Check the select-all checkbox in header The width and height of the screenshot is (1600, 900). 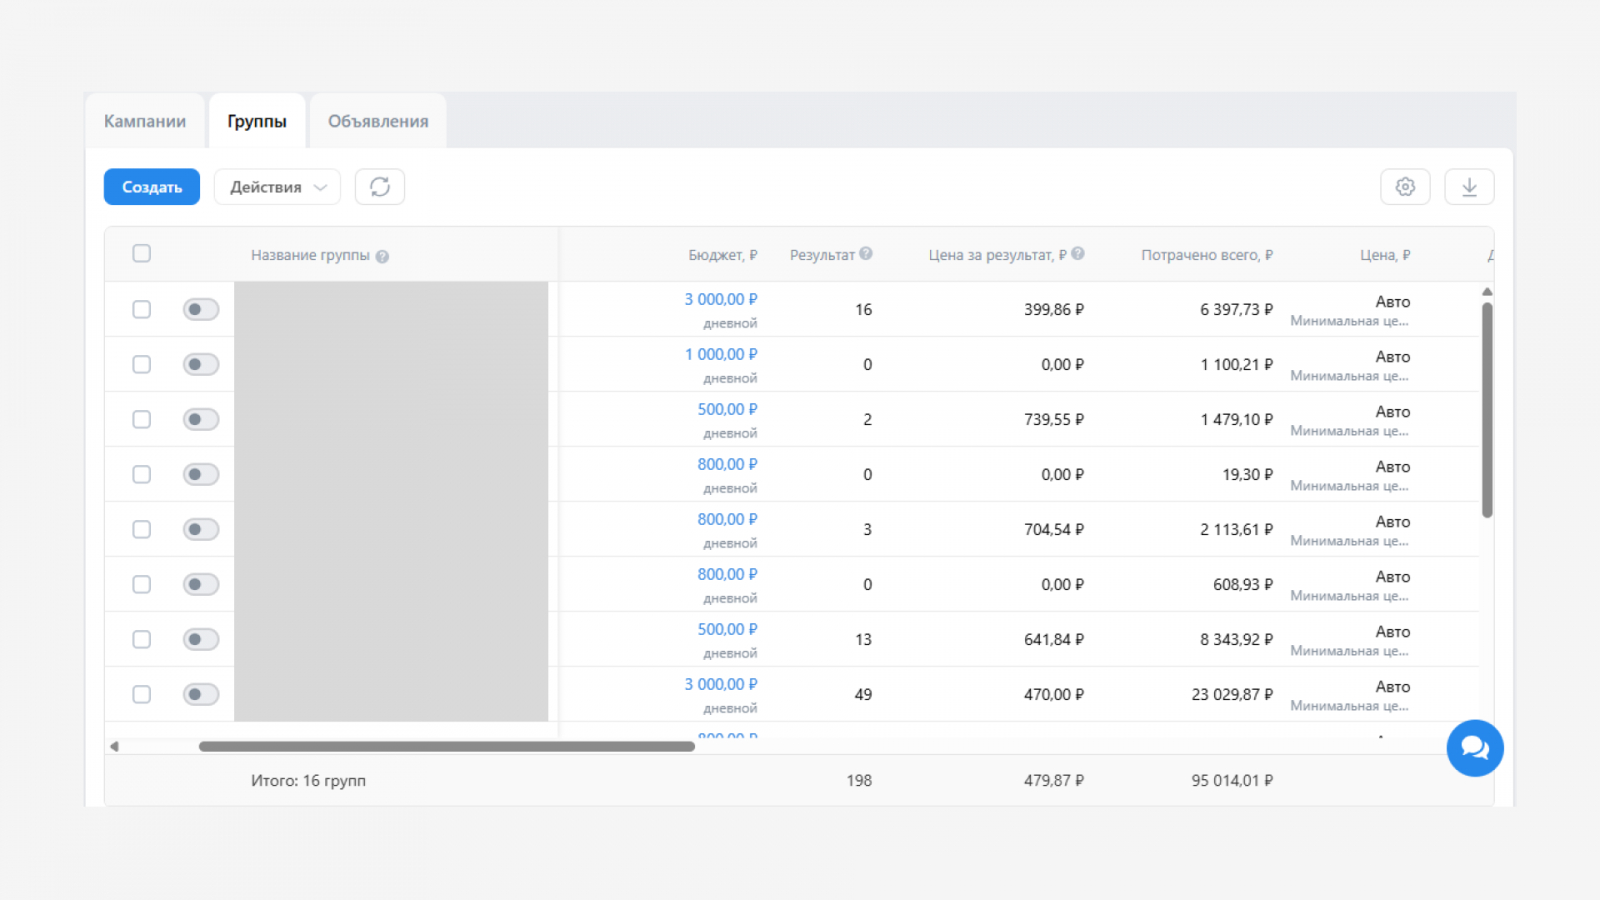click(142, 254)
